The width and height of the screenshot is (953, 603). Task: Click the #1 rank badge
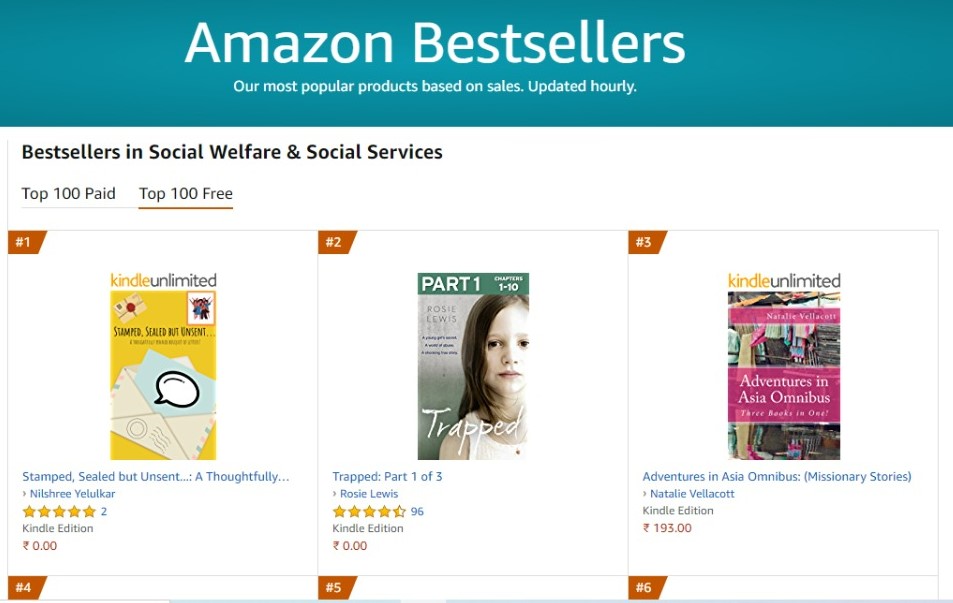(x=24, y=242)
